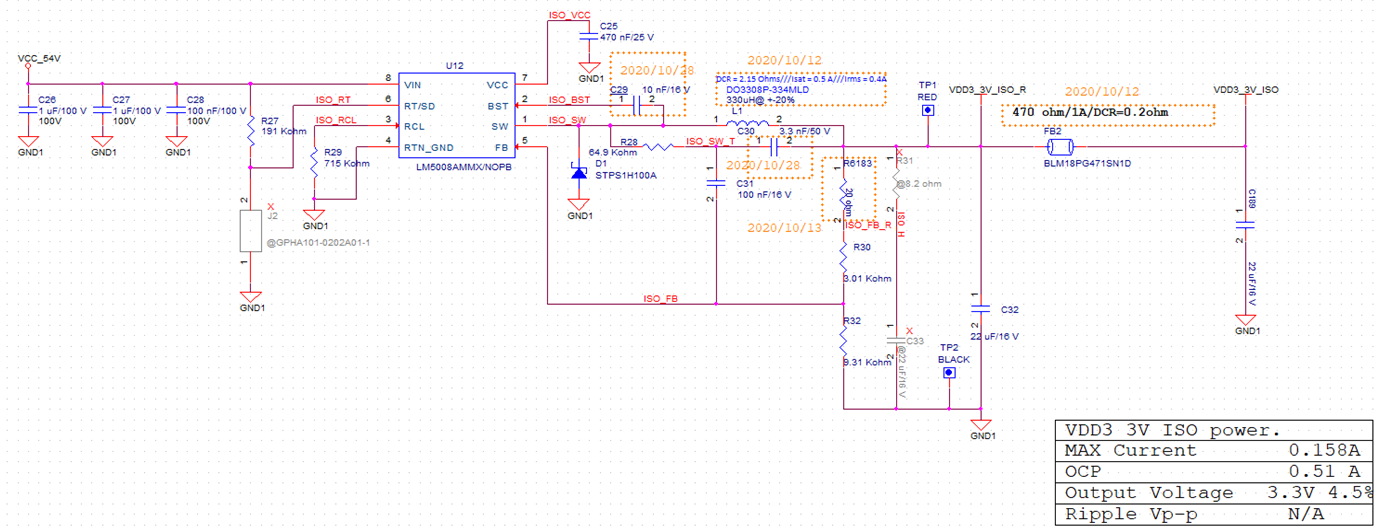Click the Output Voltage 3.3V table row
The image size is (1378, 530).
pyautogui.click(x=1213, y=493)
